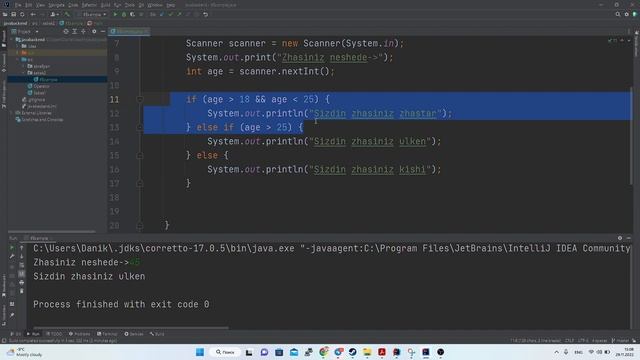
Task: Click Collapse All icon in Project panel header
Action: click(x=83, y=31)
